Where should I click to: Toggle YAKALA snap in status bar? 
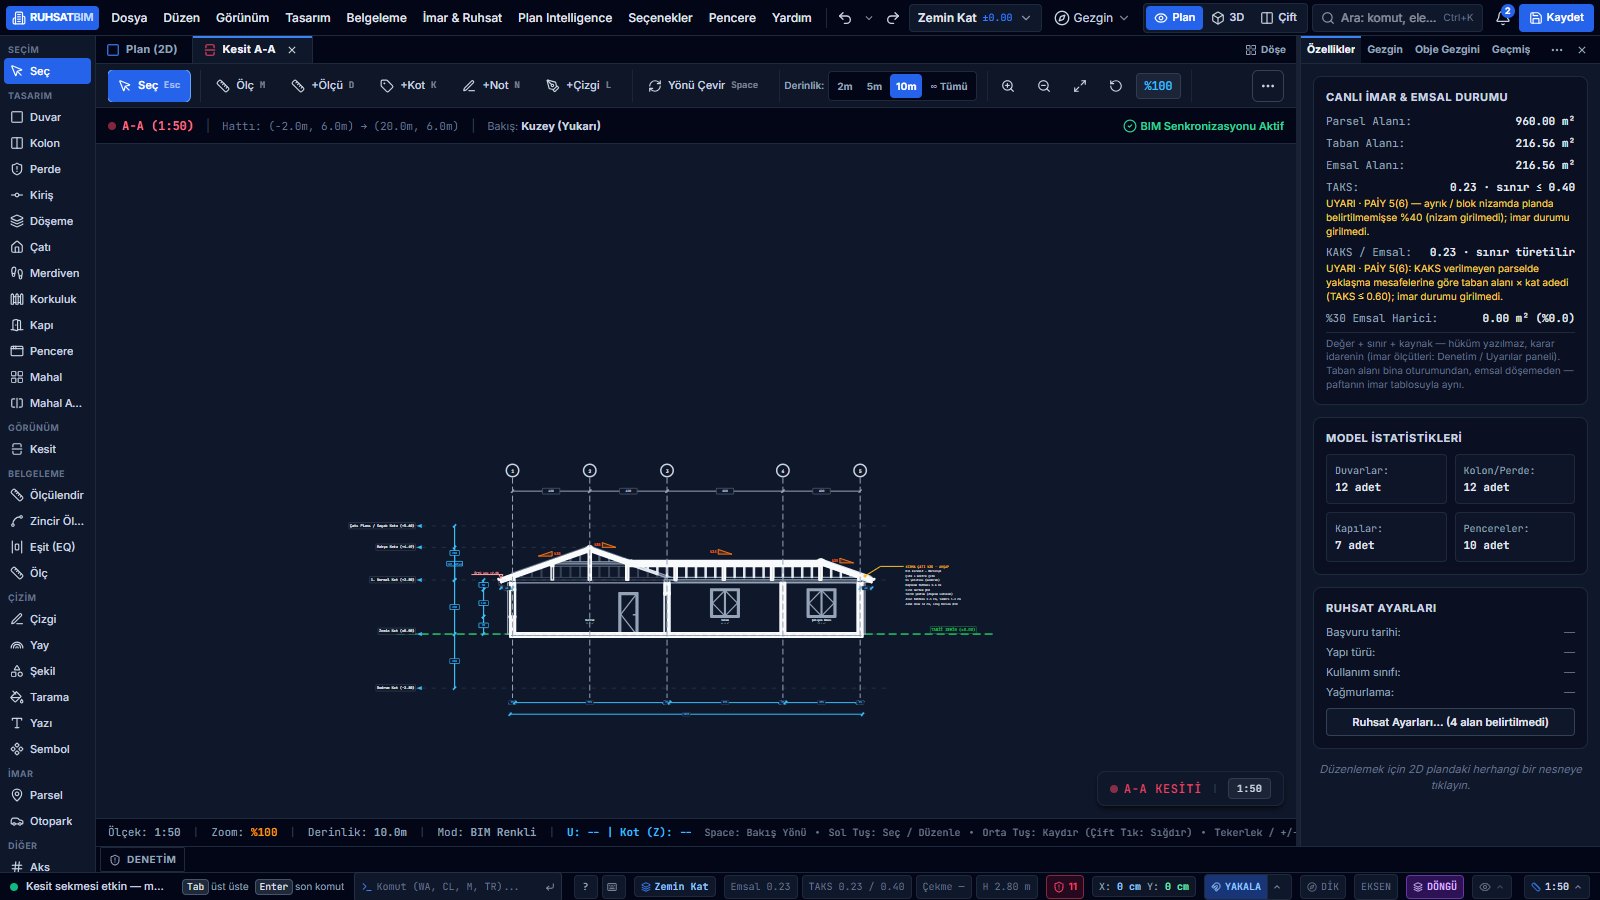pos(1235,886)
